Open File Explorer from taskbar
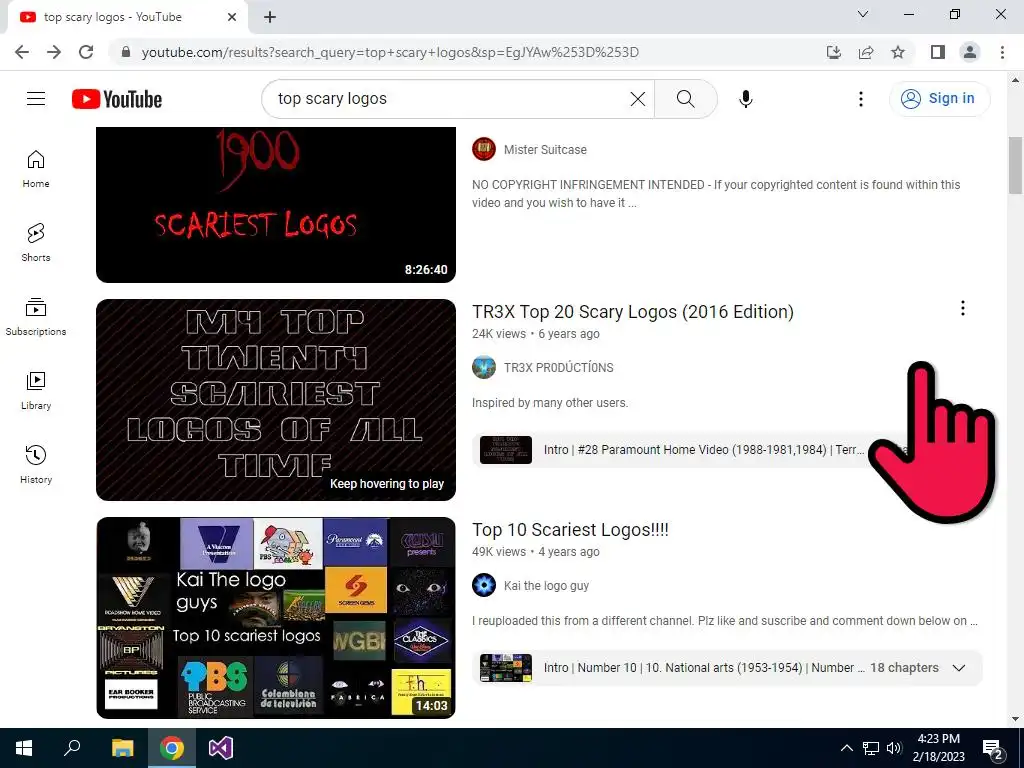1024x768 pixels. tap(122, 748)
